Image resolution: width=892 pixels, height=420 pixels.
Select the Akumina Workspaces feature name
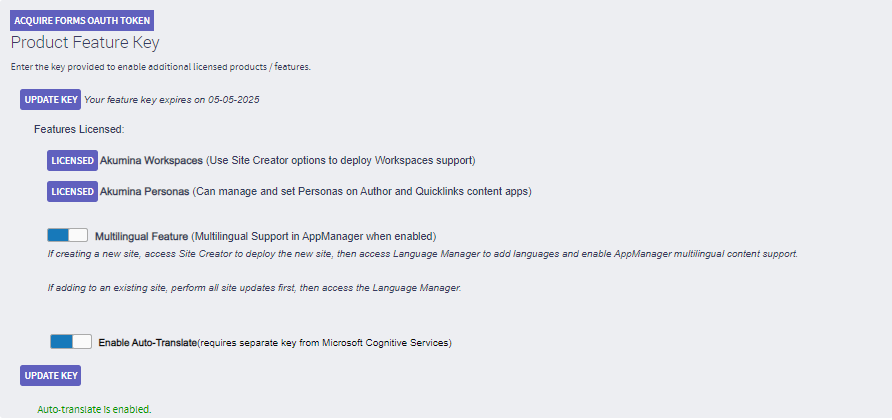[x=151, y=160]
